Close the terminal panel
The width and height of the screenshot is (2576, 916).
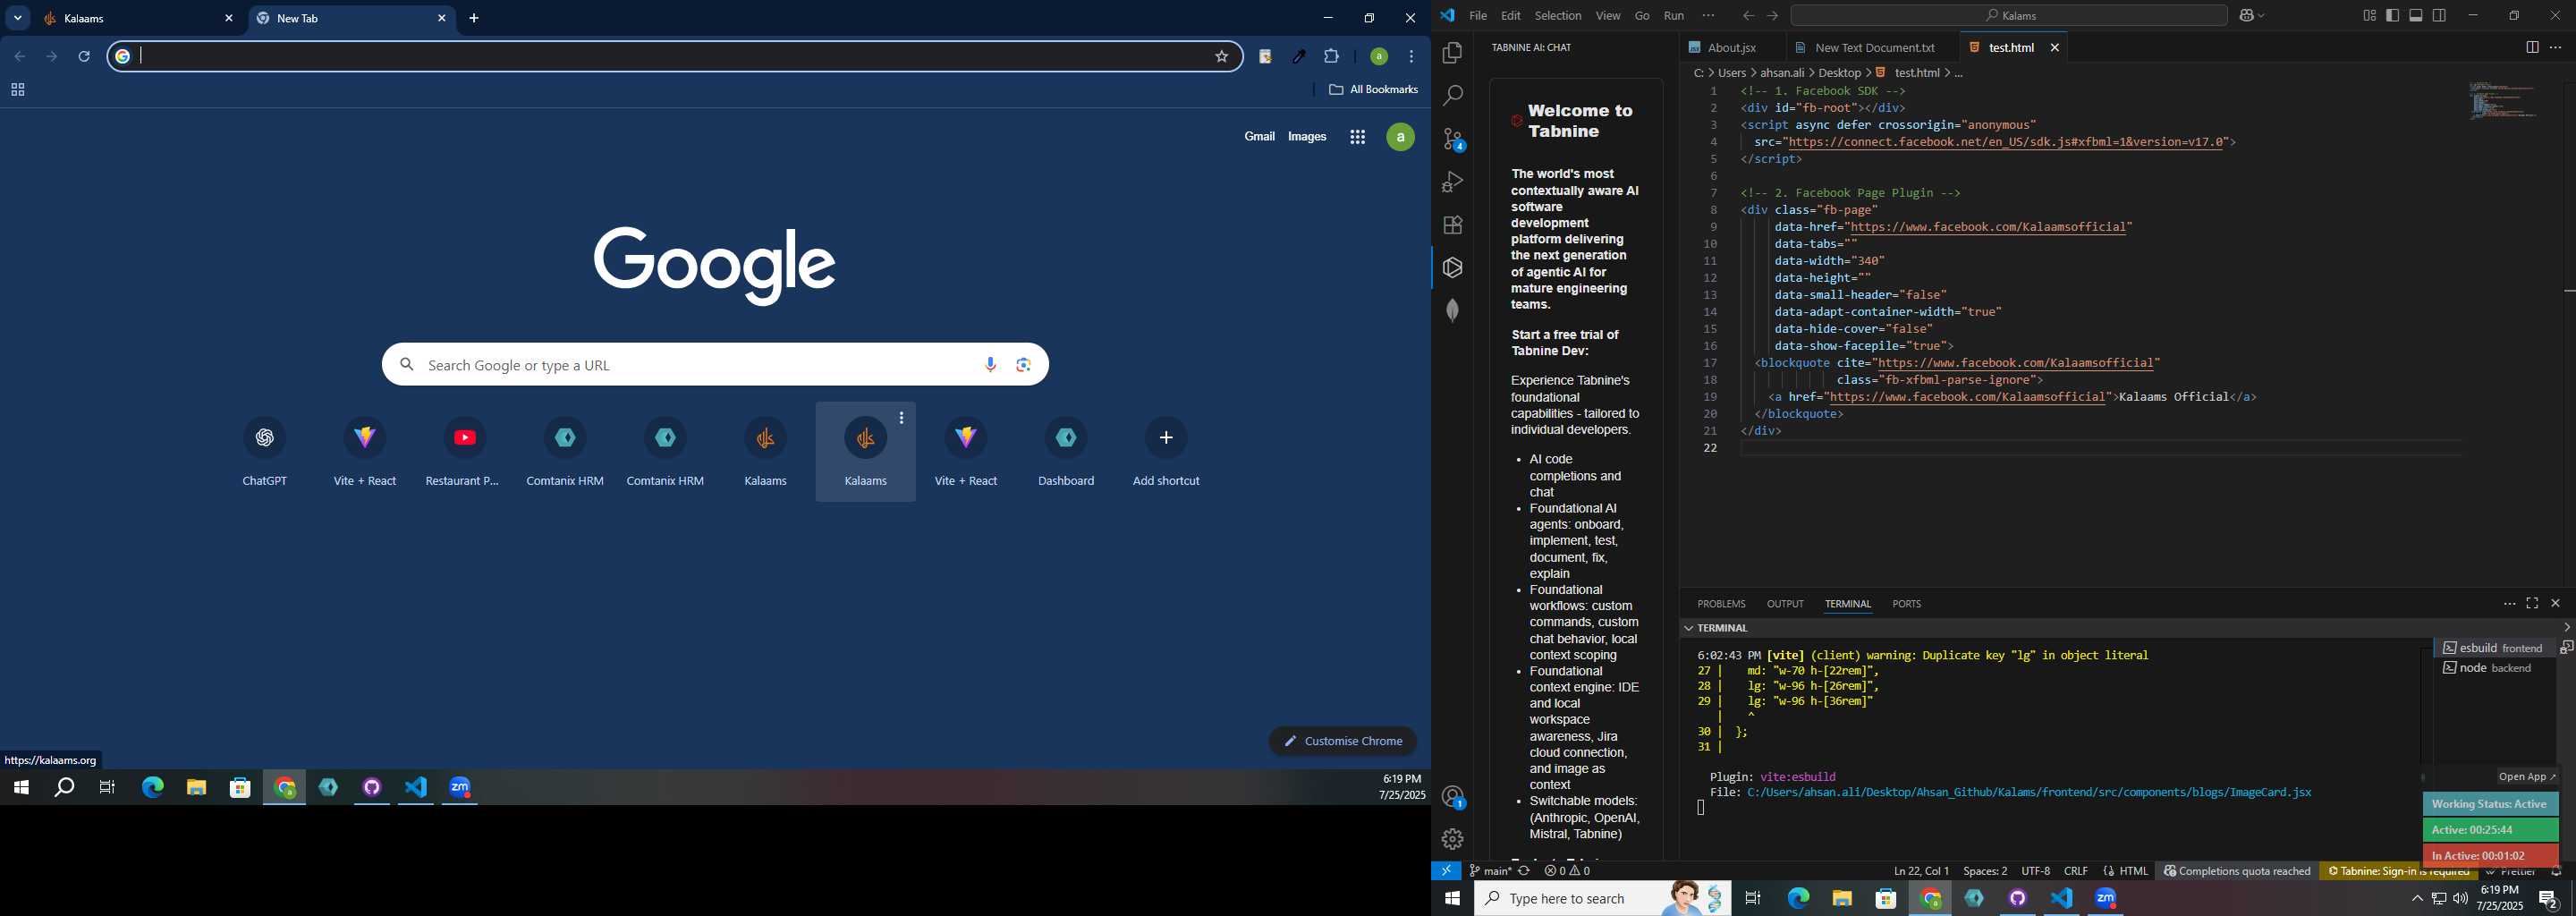pos(2556,604)
